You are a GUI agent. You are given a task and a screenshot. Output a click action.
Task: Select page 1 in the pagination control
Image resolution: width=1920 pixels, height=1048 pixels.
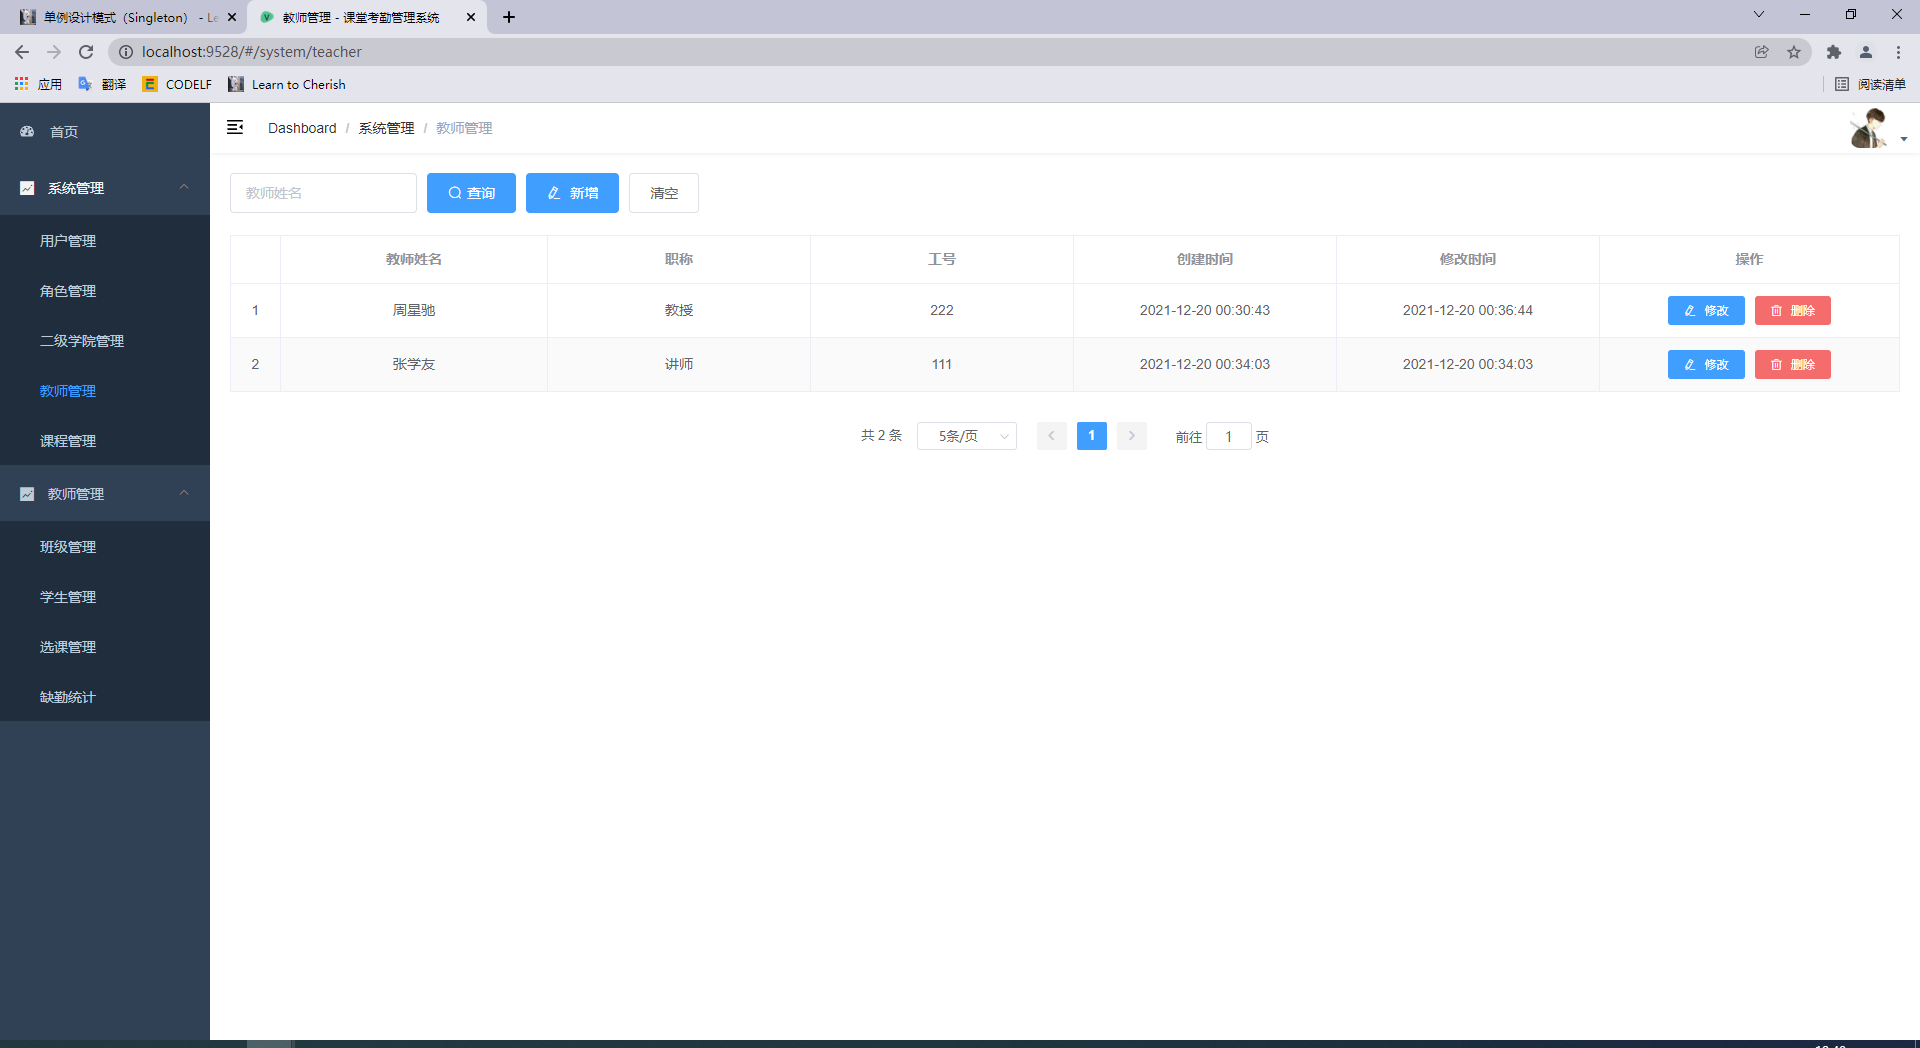1091,436
